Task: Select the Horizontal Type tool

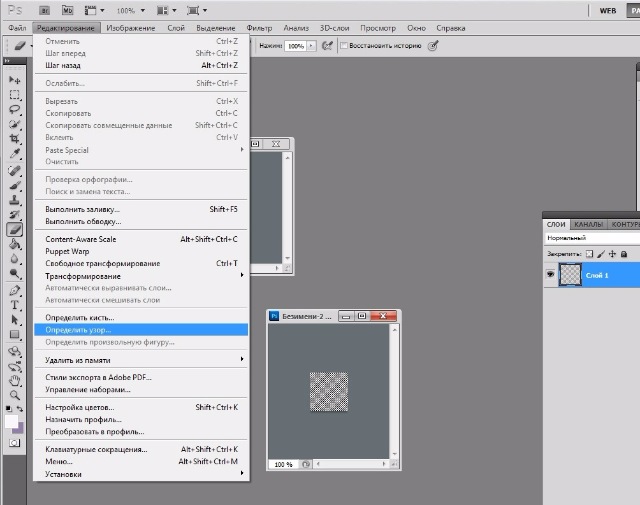Action: pos(15,304)
